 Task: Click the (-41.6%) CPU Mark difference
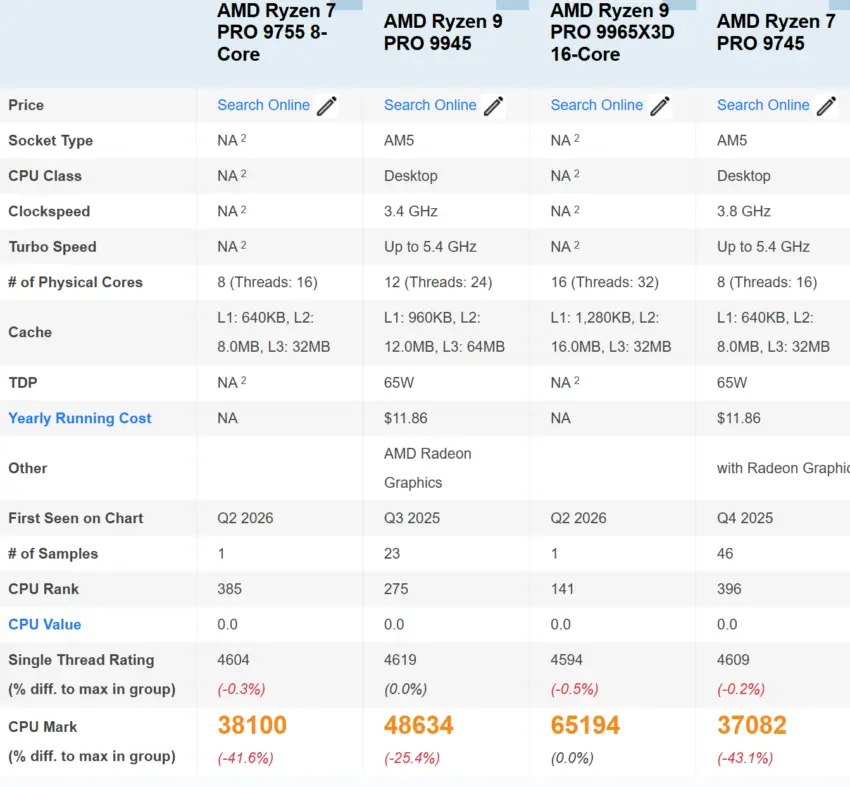(x=246, y=758)
